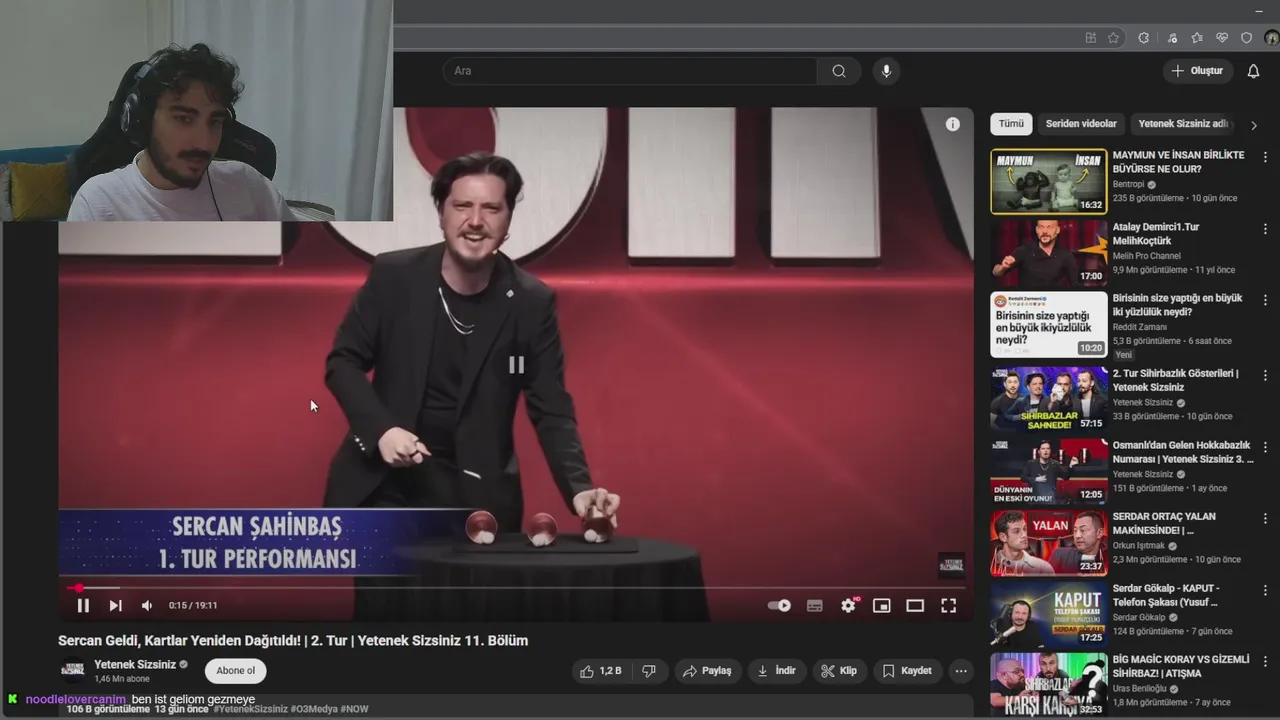Click the Paylaş share button
1280x720 pixels.
pyautogui.click(x=707, y=671)
